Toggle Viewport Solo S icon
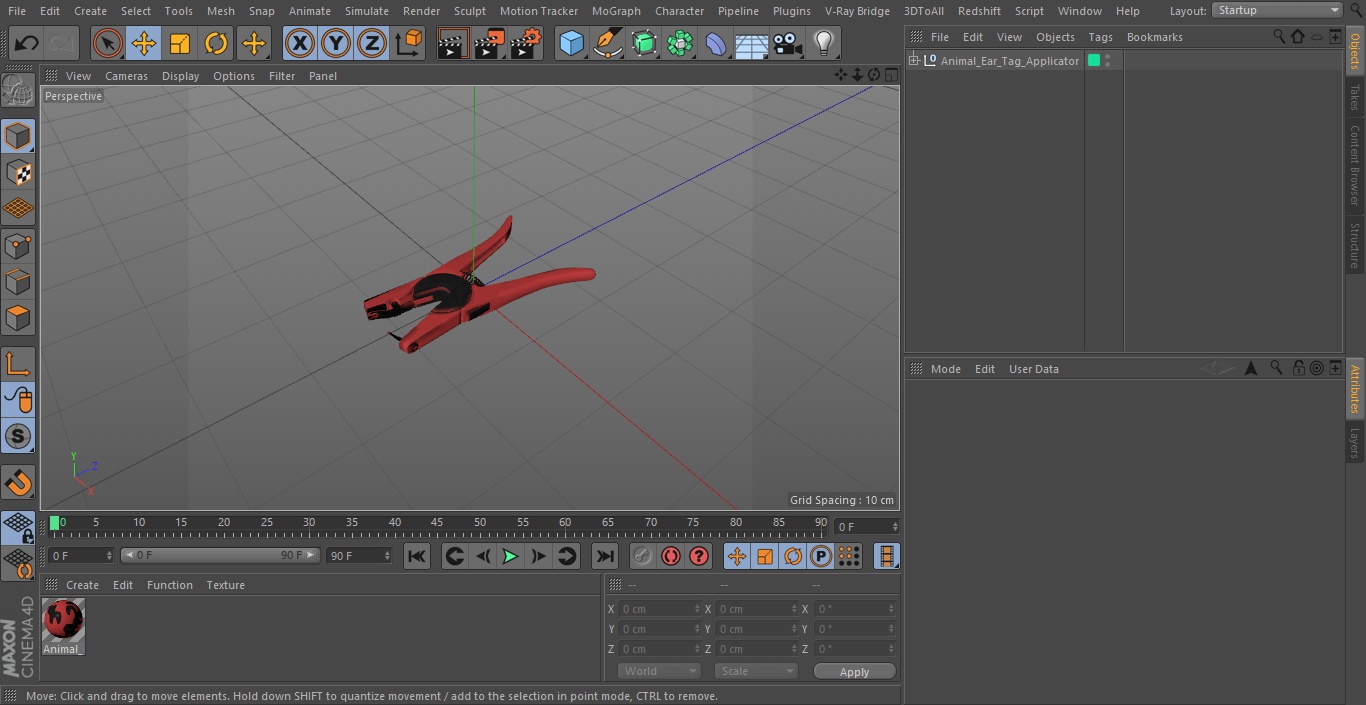Image resolution: width=1366 pixels, height=705 pixels. pos(18,436)
